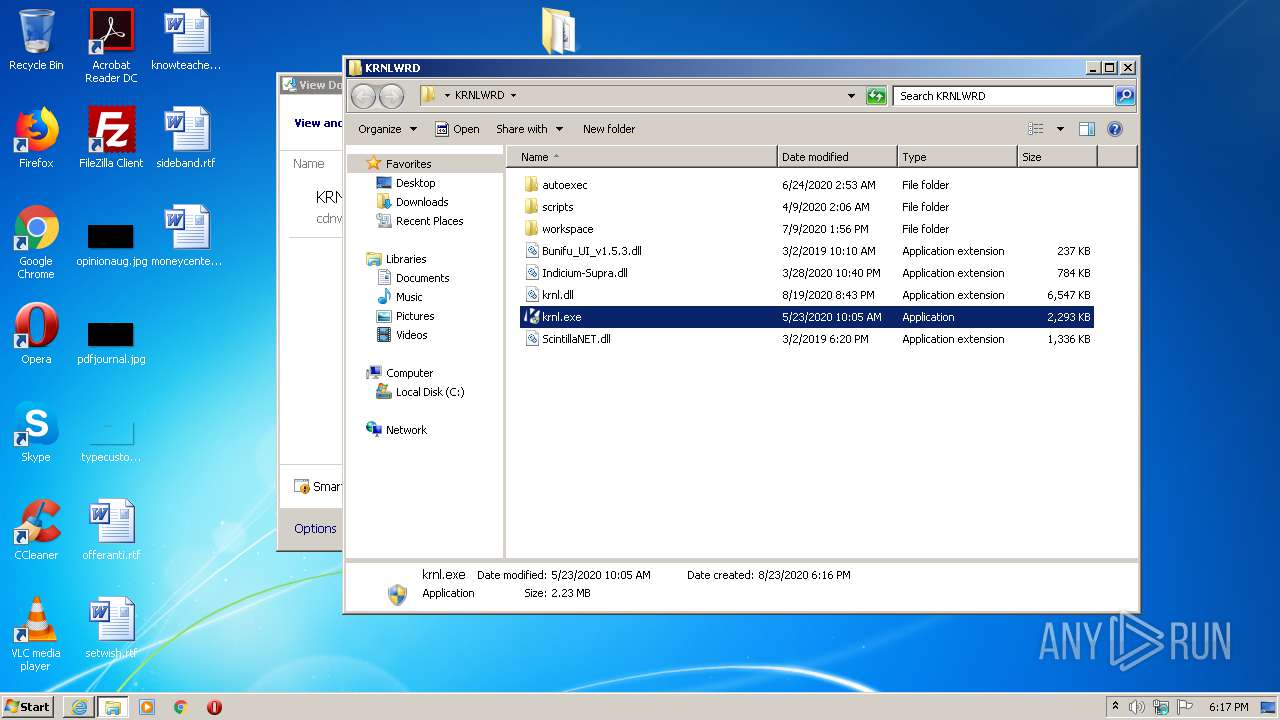Sort by the Name column header
1280x720 pixels.
tap(642, 157)
